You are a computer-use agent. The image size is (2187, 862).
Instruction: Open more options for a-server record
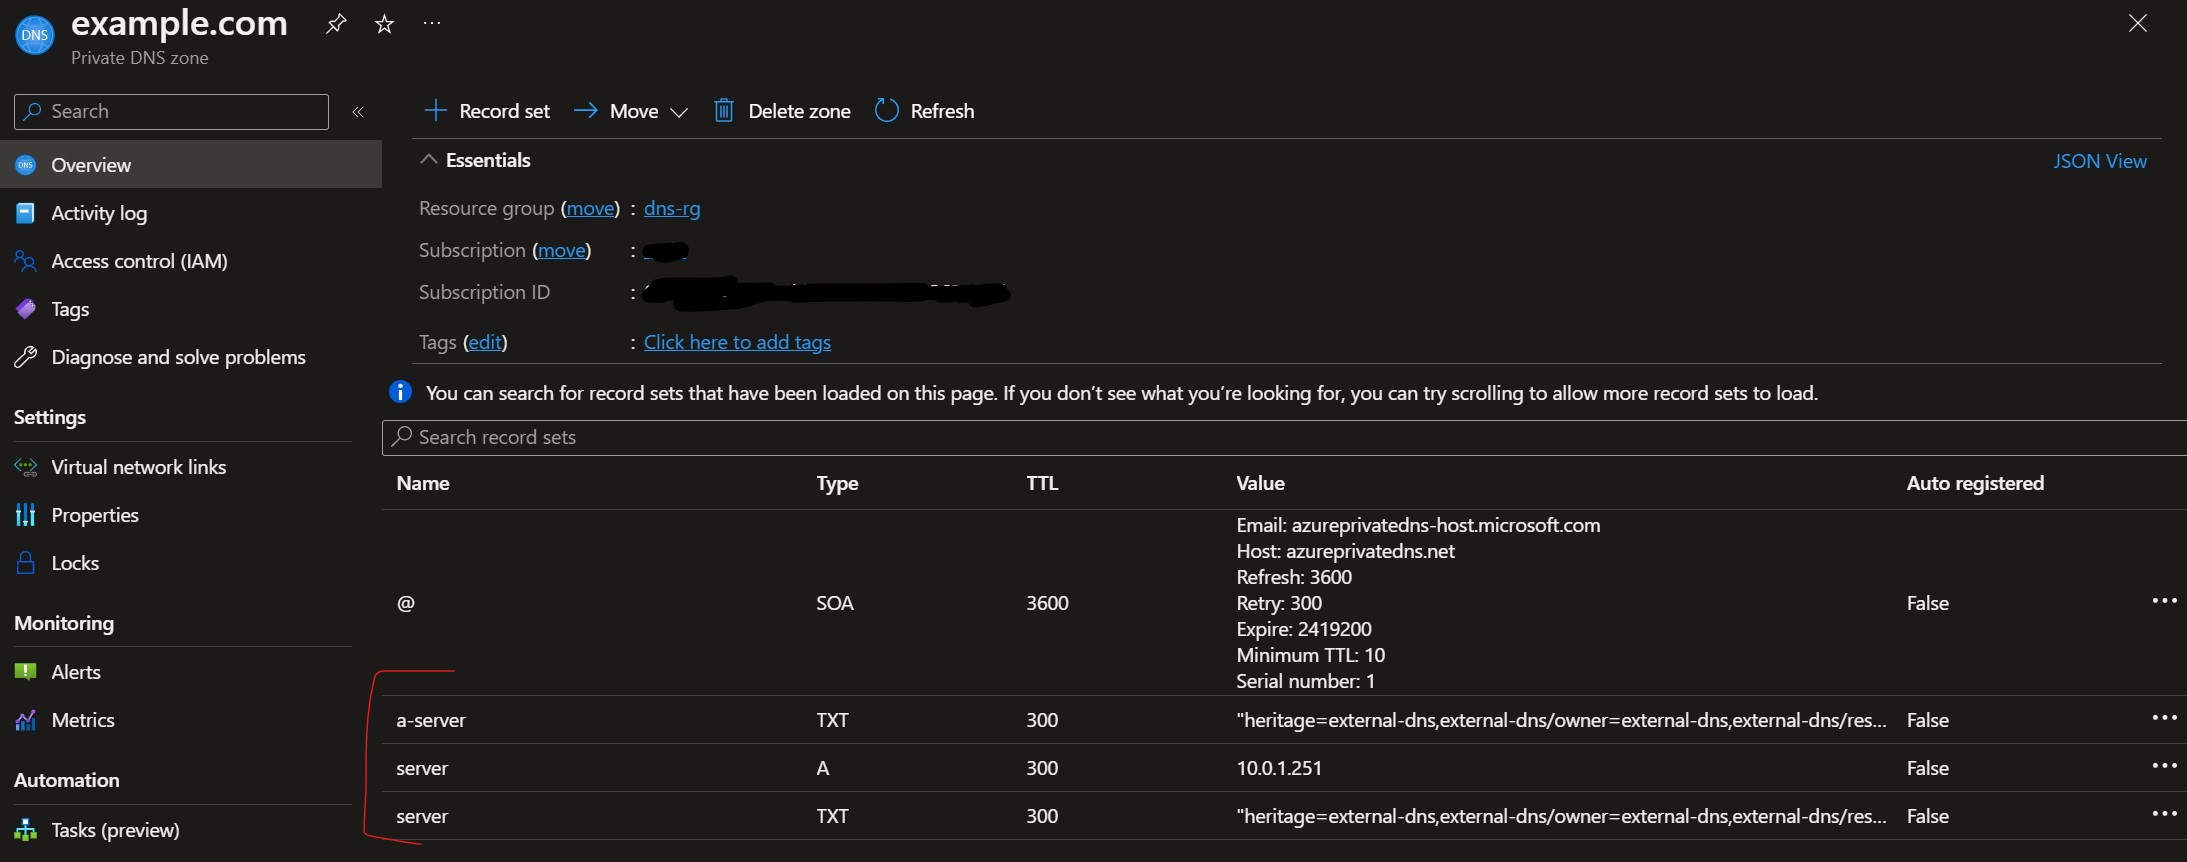[2165, 718]
